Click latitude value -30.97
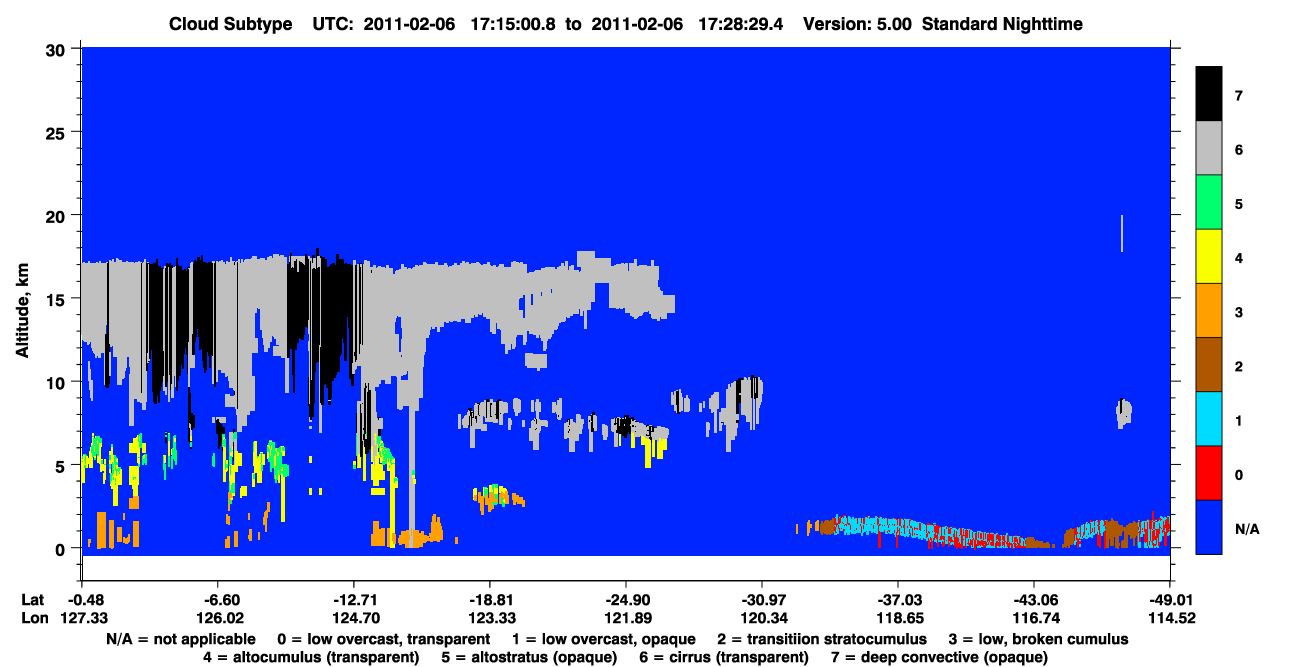This screenshot has height=667, width=1300. 762,599
